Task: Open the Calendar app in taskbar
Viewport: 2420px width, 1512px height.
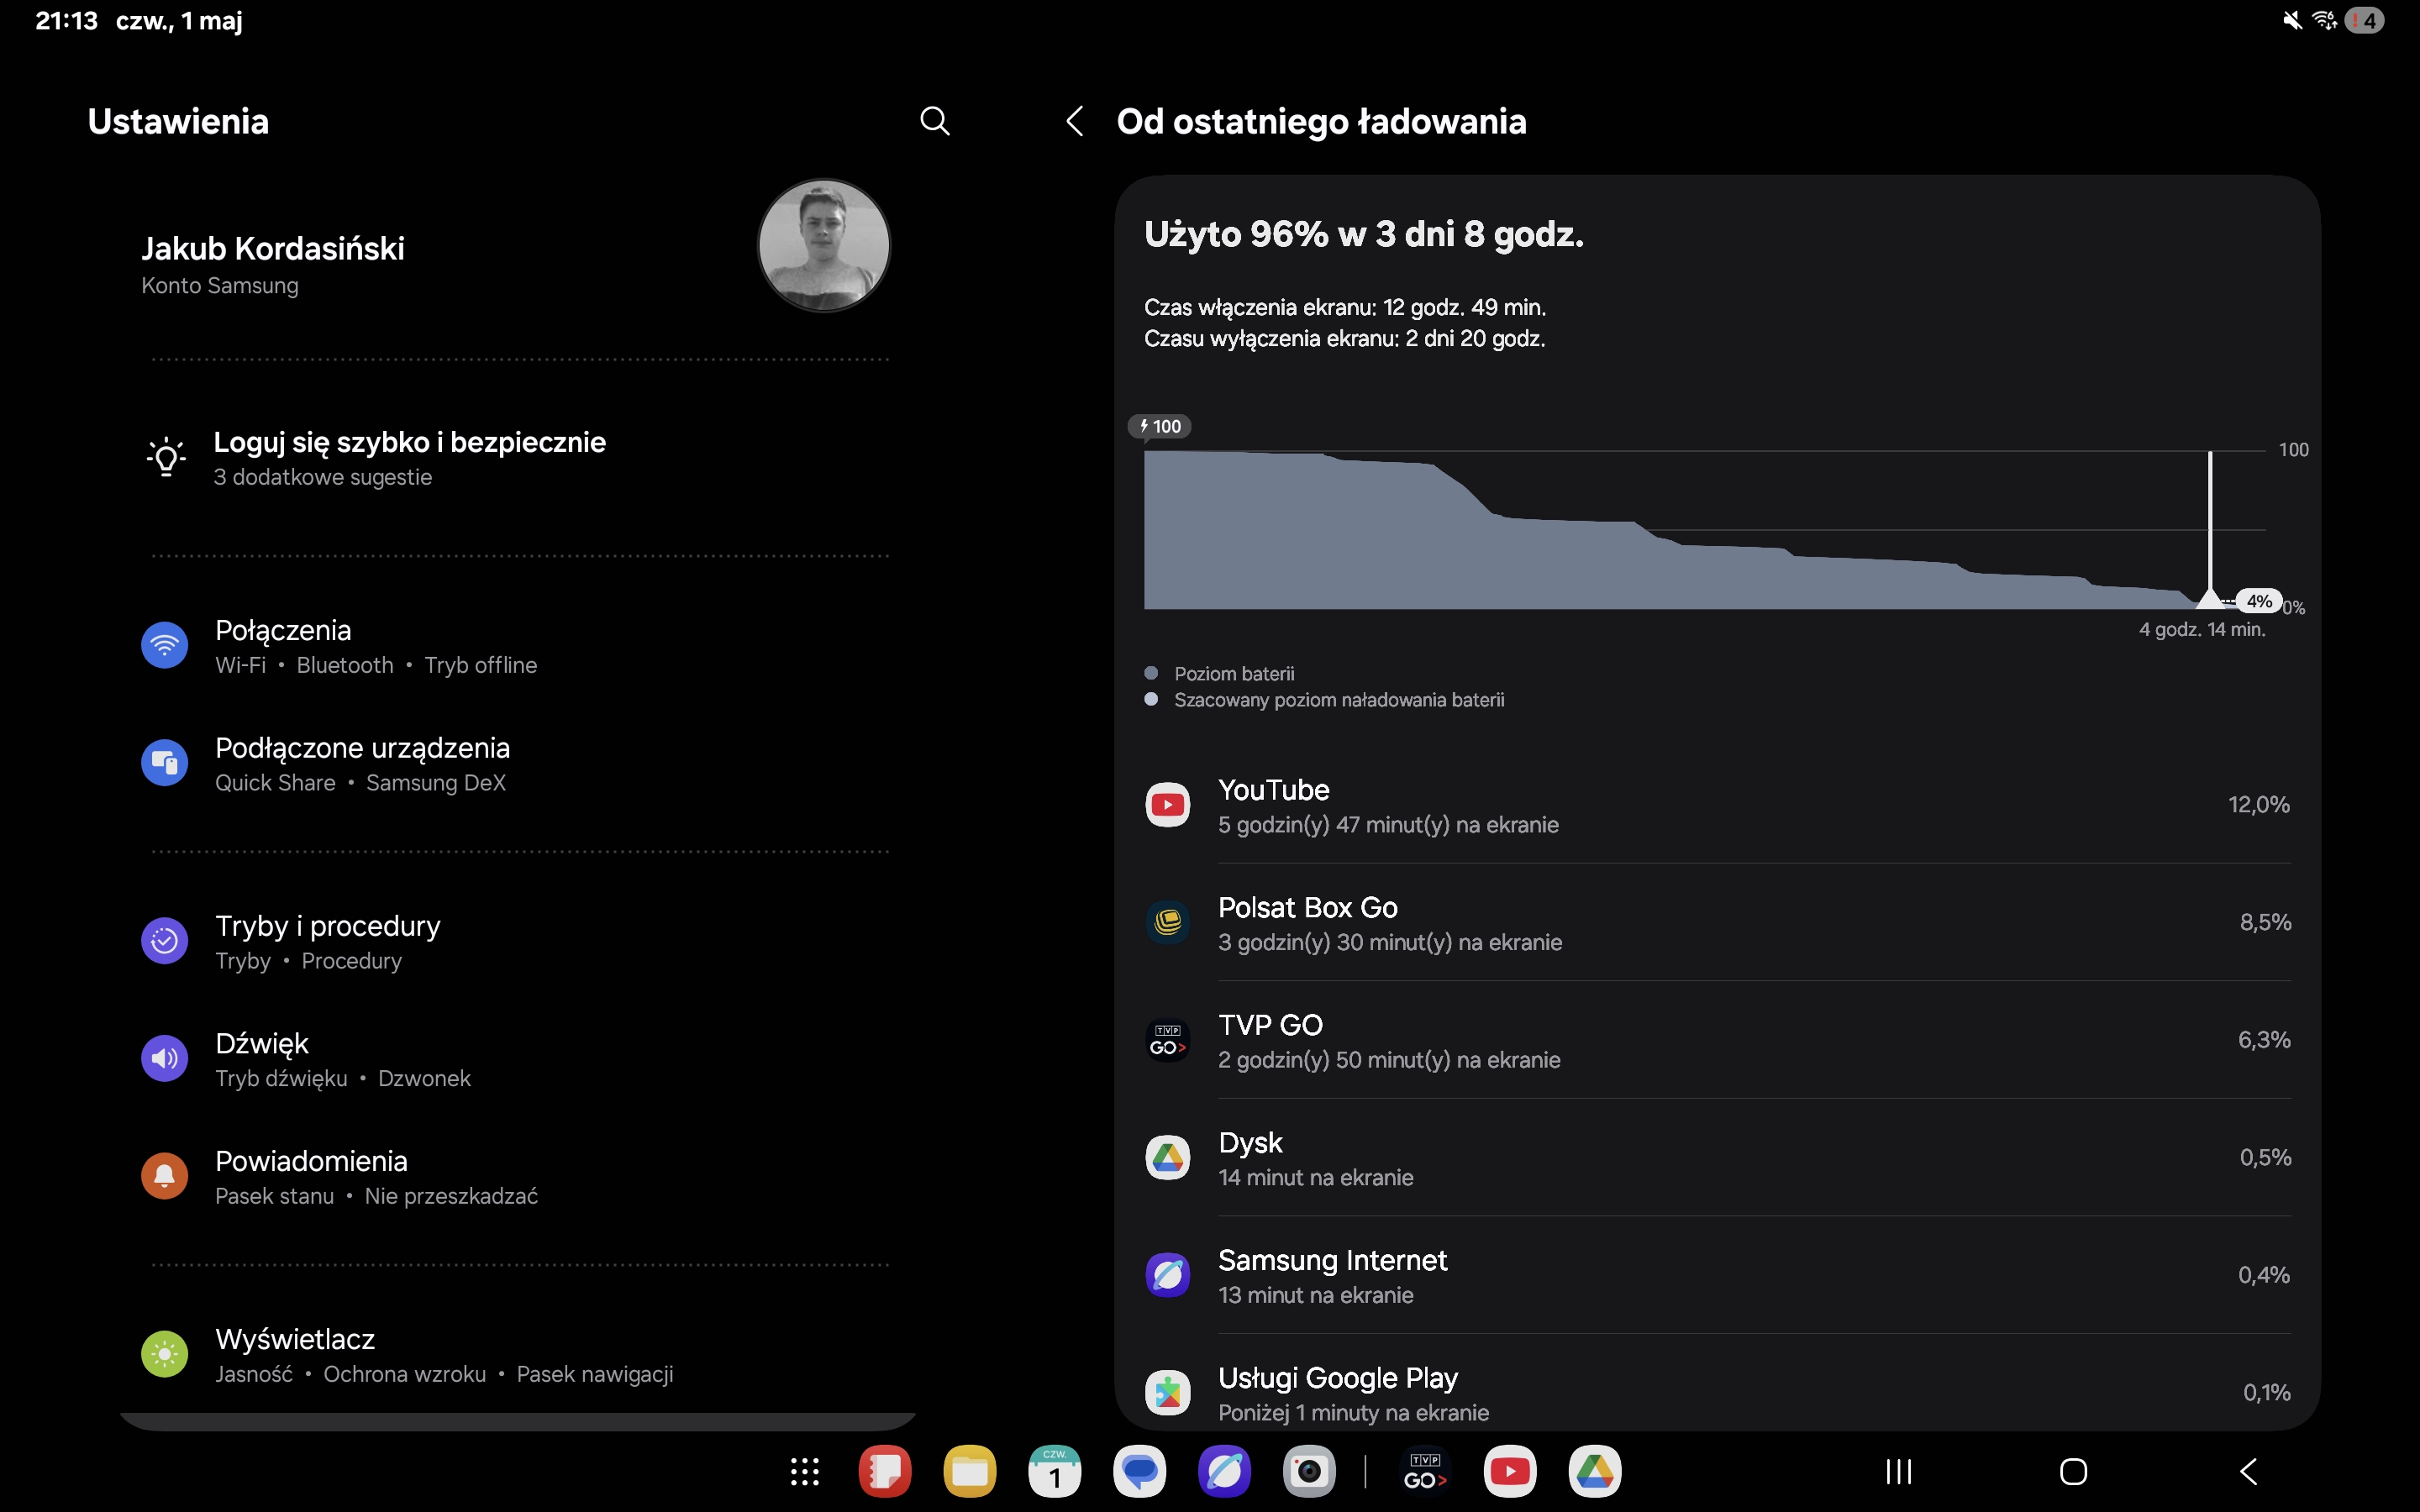Action: (x=1055, y=1471)
